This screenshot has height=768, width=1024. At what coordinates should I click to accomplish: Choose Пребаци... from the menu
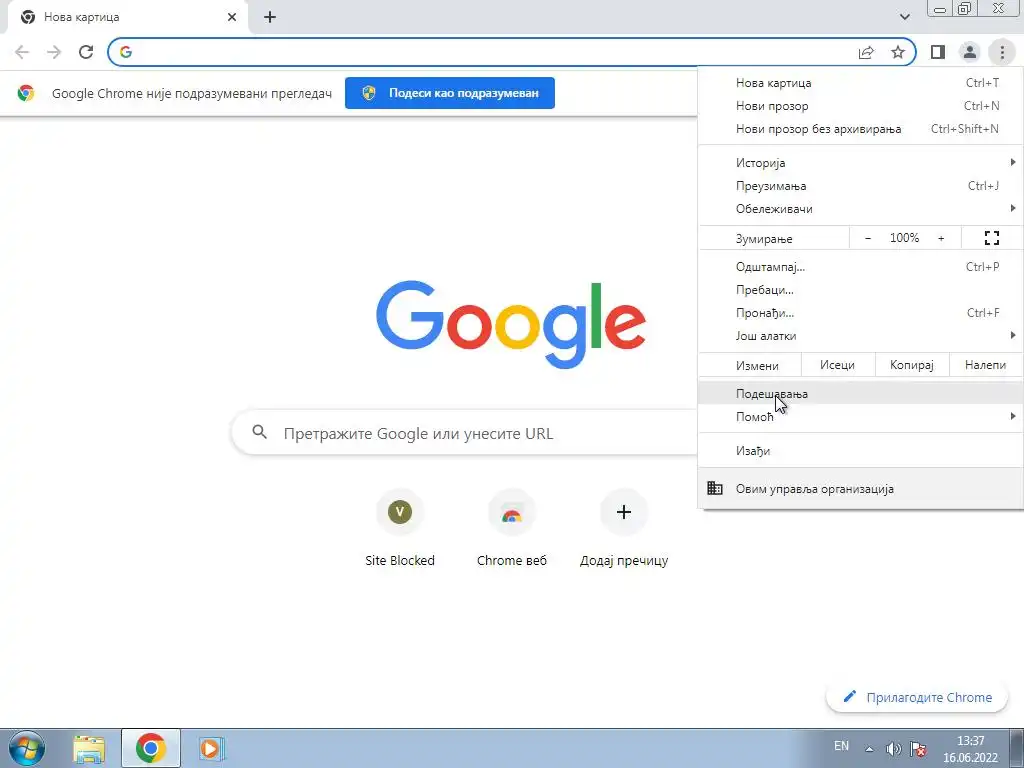click(x=861, y=290)
